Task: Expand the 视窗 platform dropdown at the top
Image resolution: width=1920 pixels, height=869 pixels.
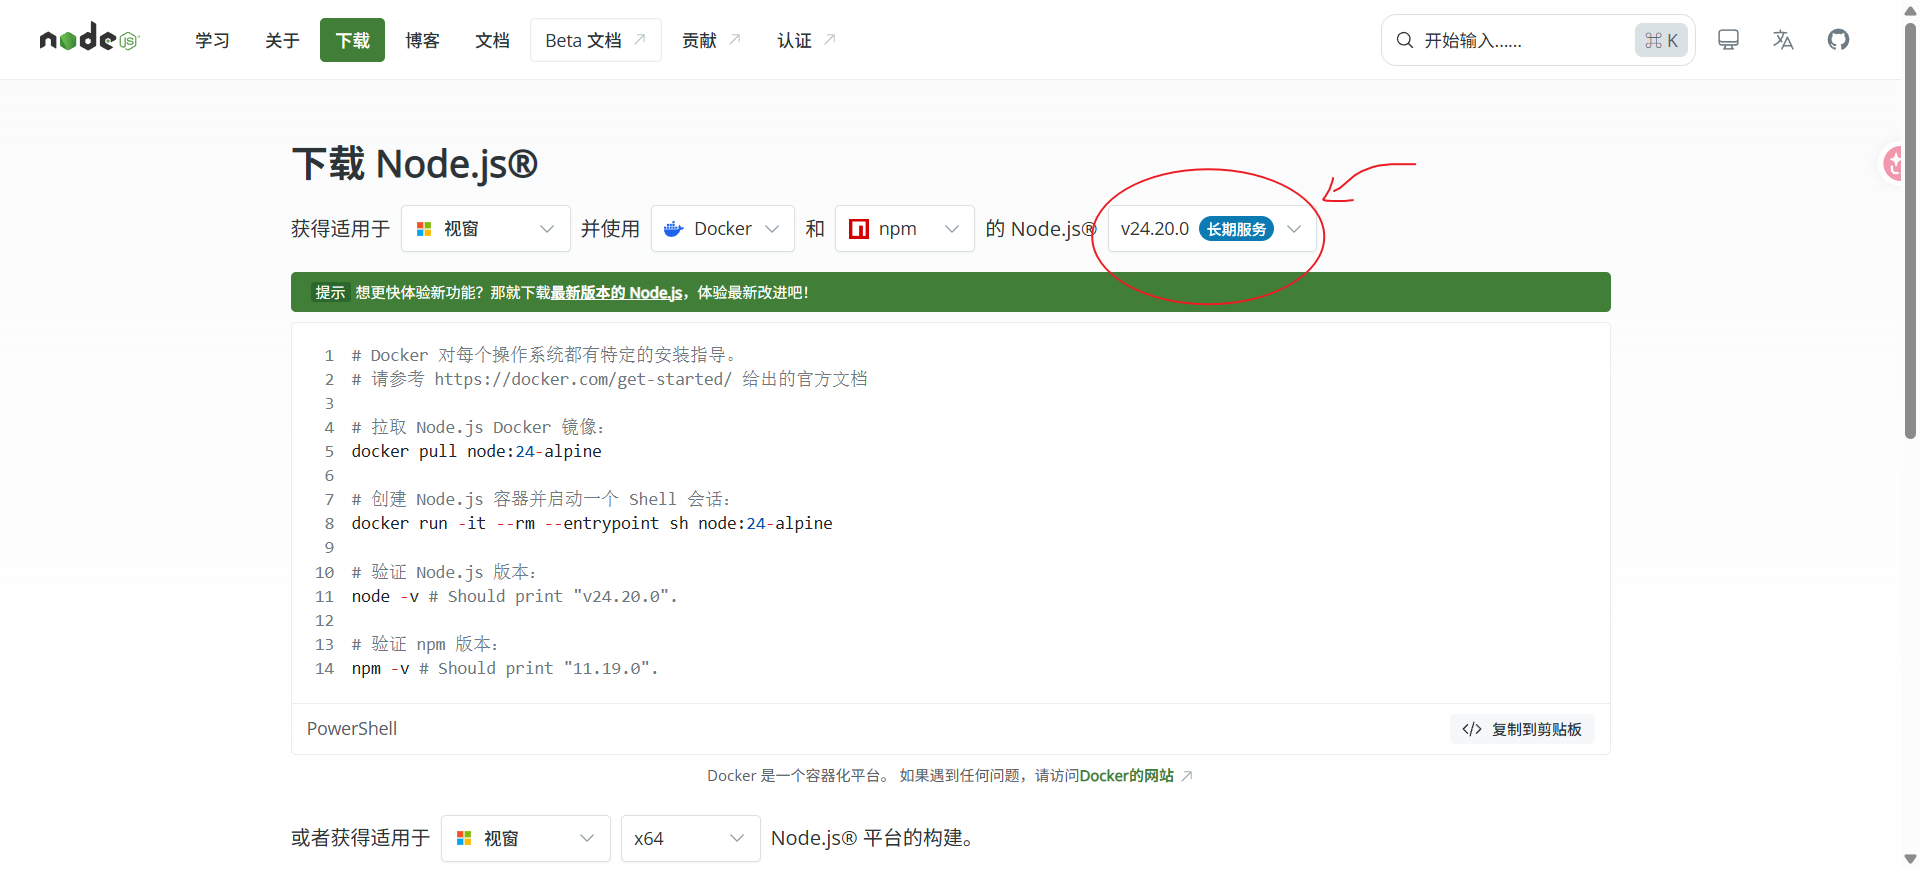Action: coord(486,229)
